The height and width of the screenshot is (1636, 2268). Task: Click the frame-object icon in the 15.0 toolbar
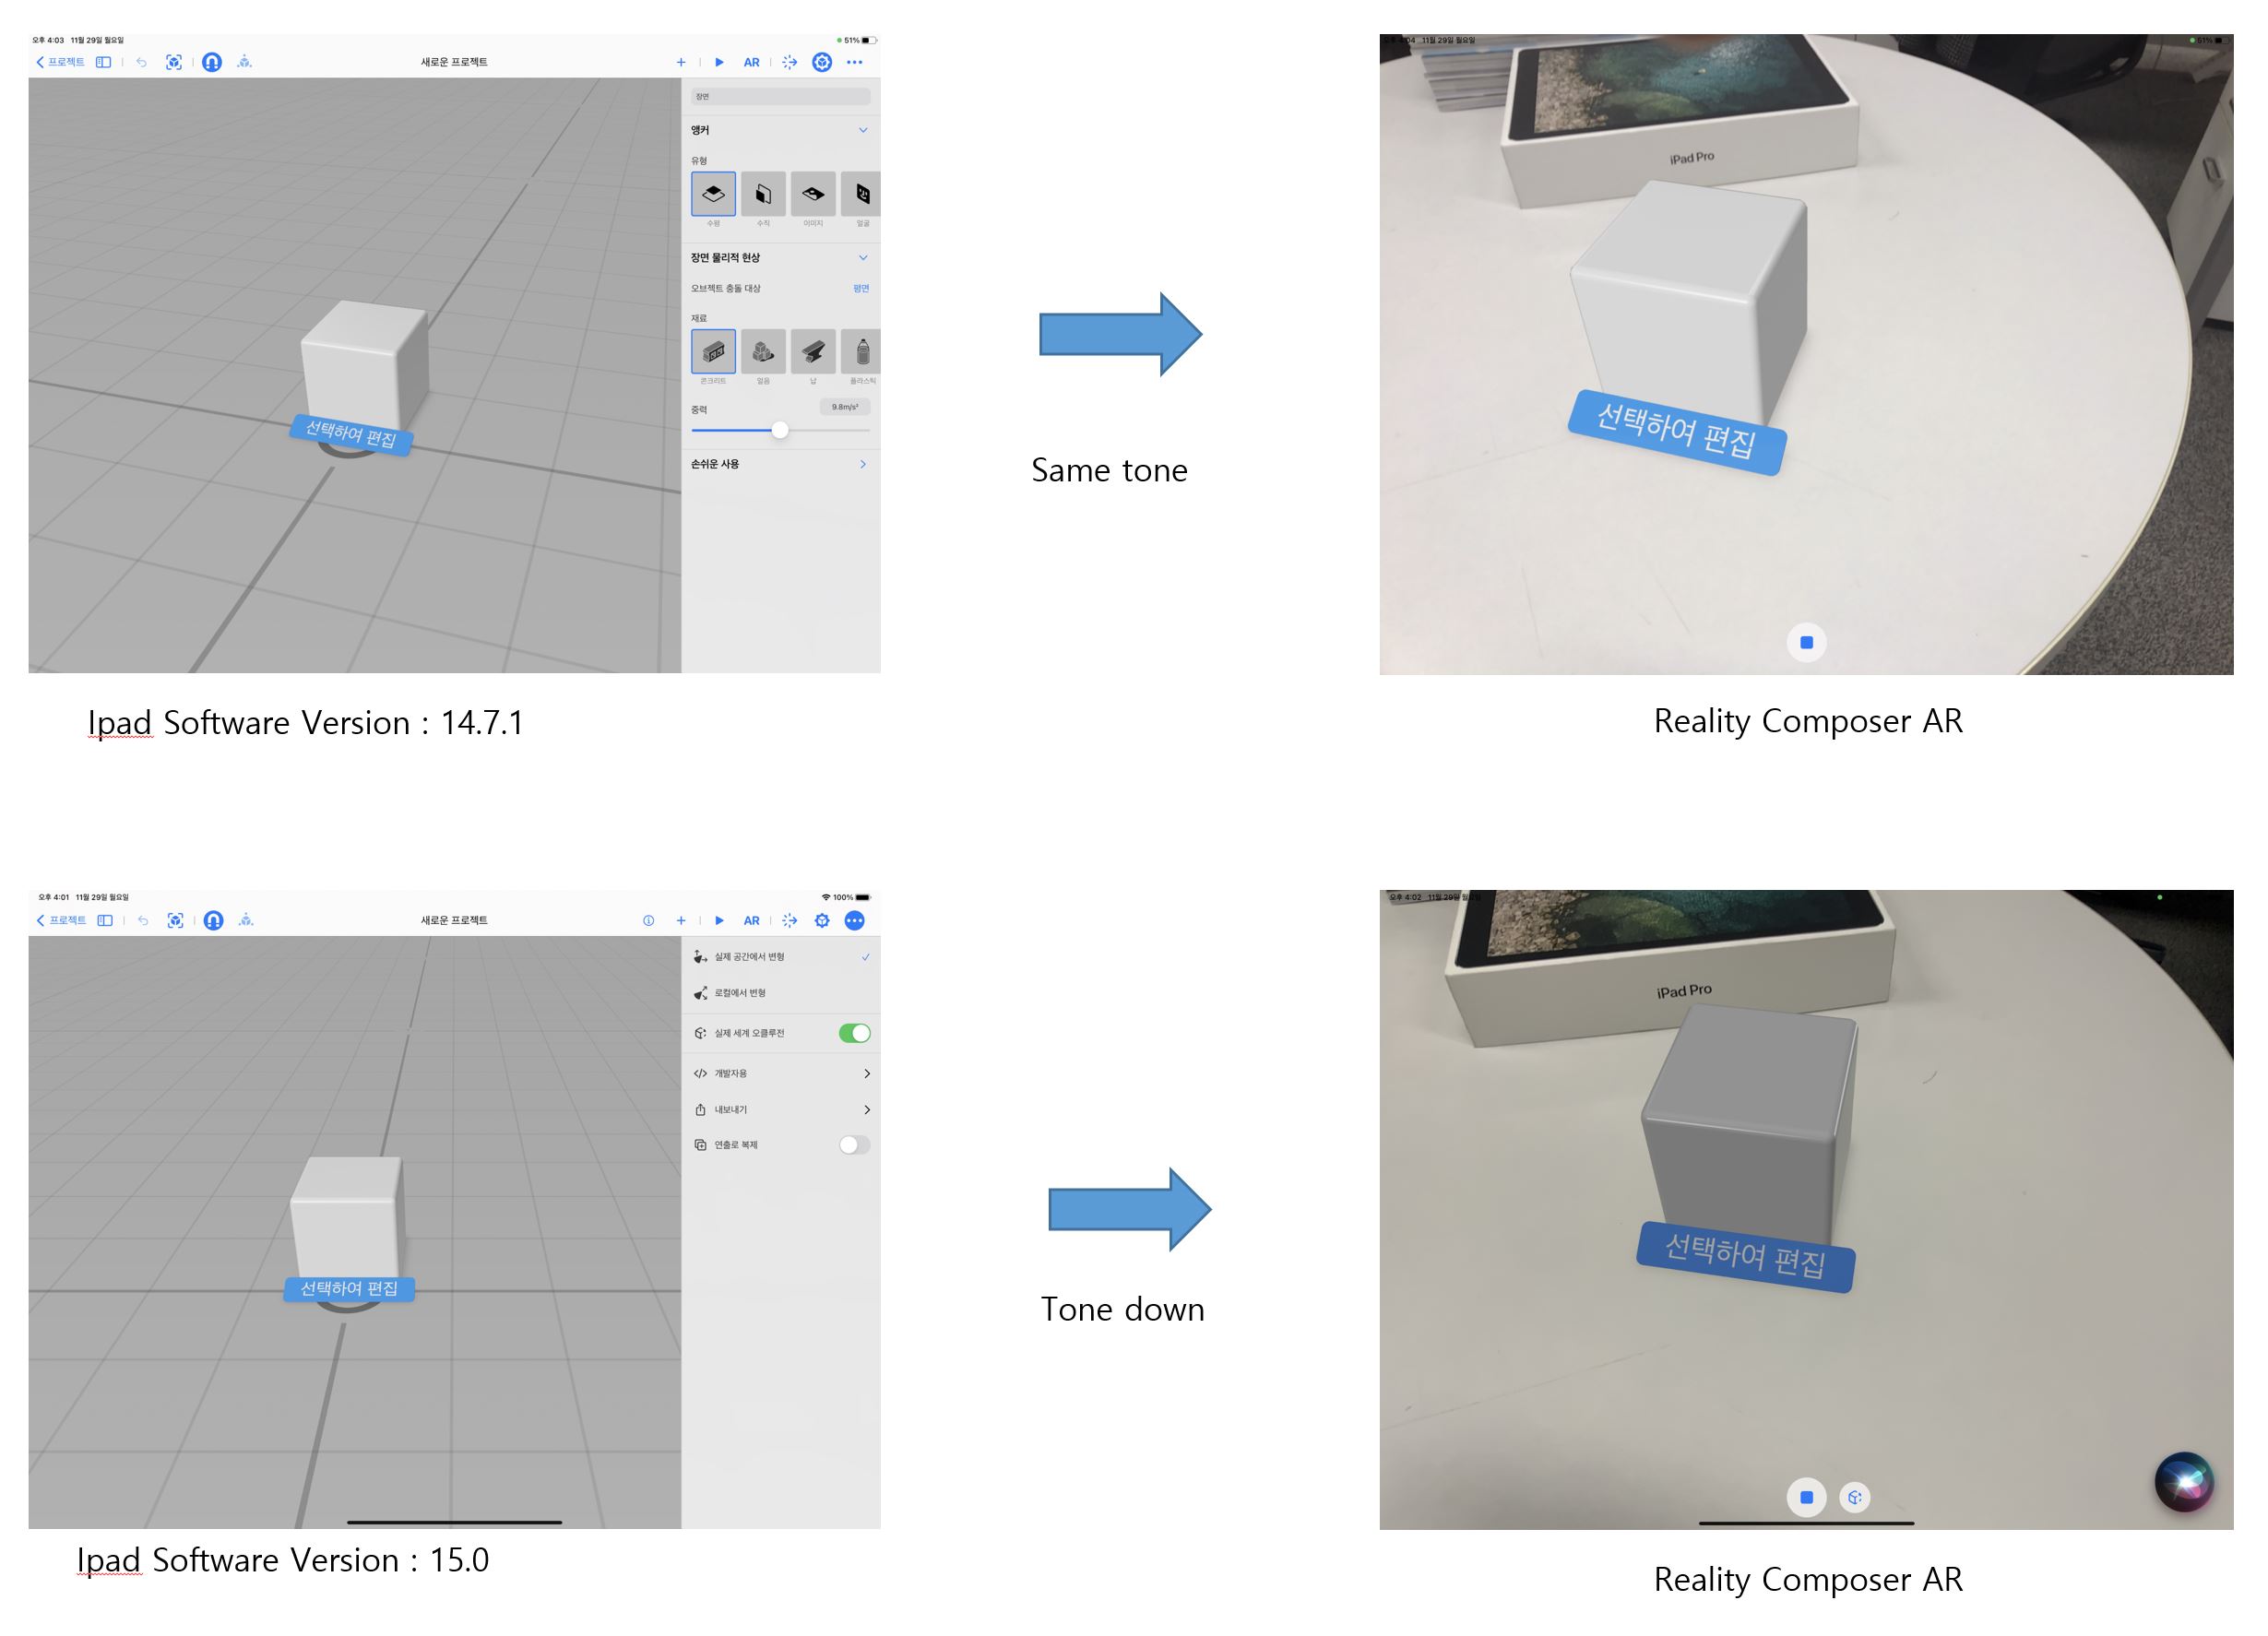175,920
